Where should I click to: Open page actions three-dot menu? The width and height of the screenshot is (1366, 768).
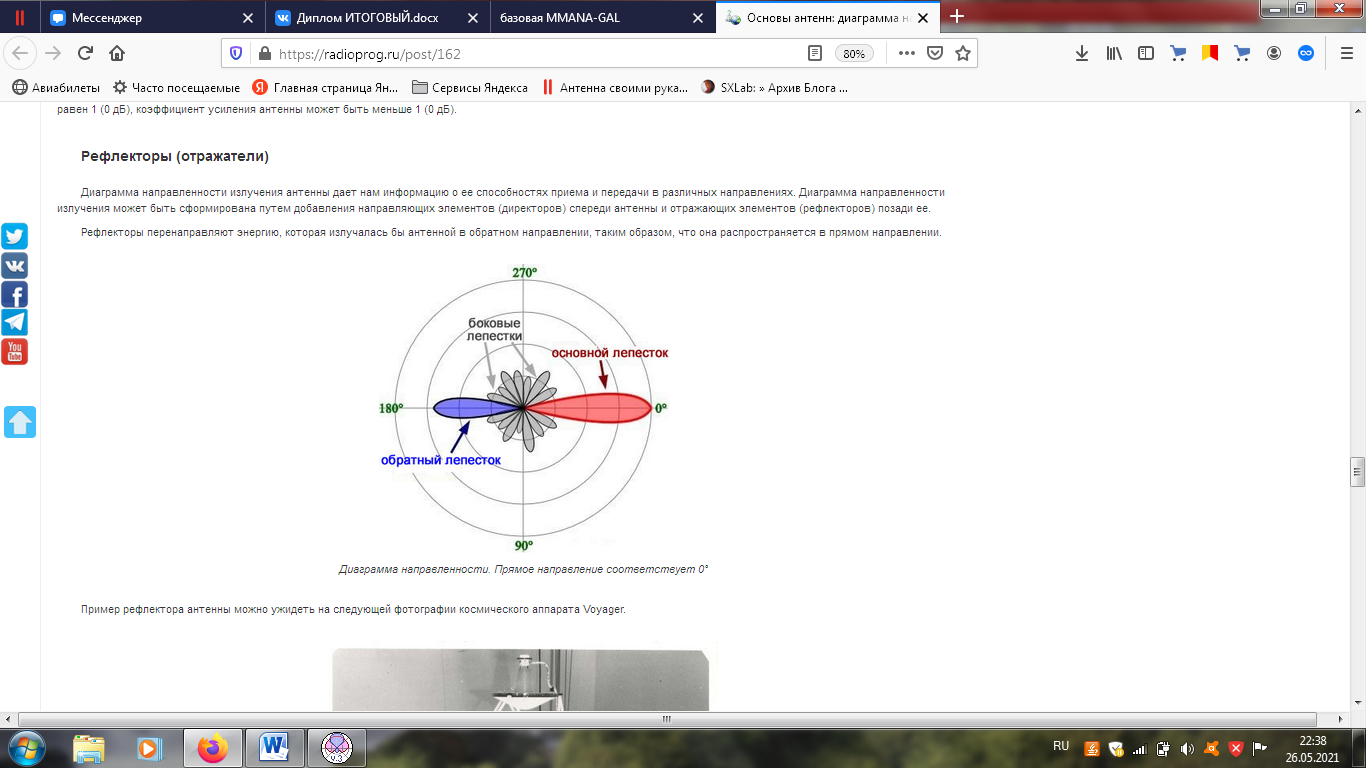point(907,53)
